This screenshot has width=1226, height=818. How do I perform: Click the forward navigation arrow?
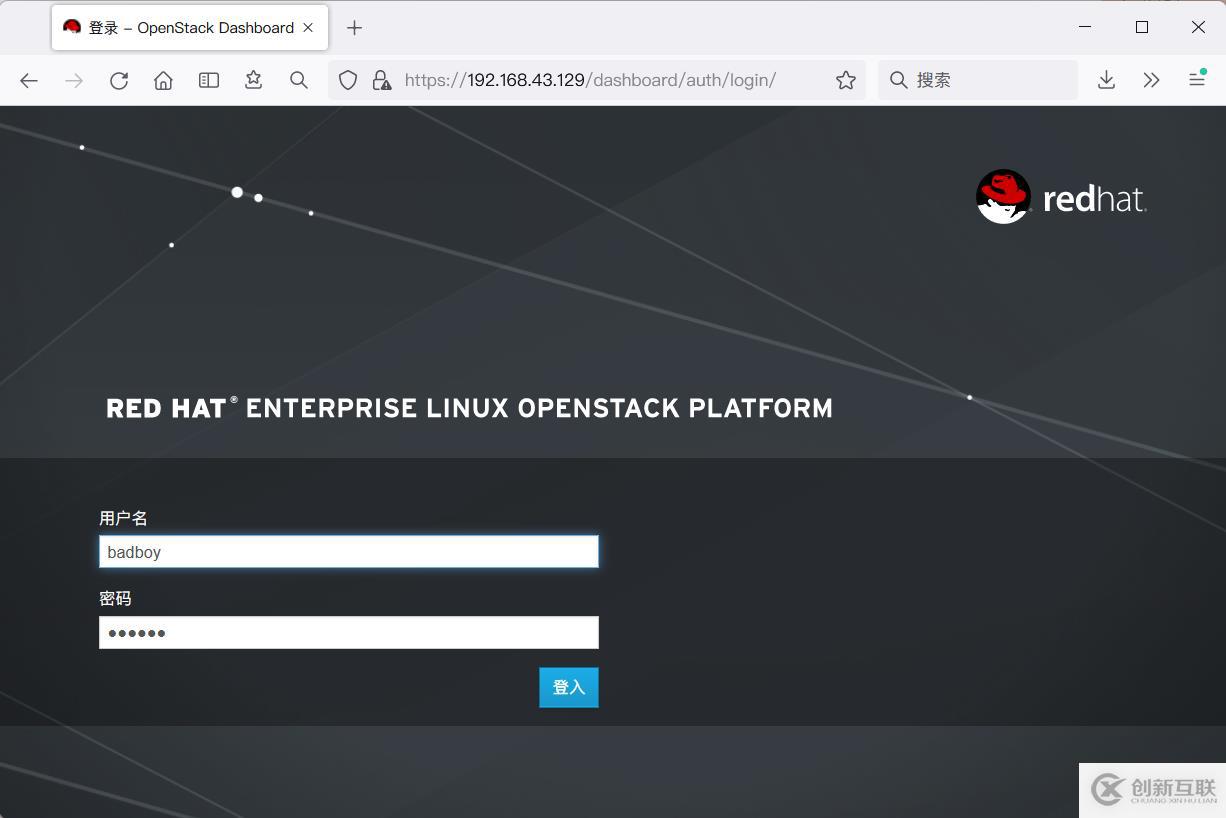tap(74, 80)
